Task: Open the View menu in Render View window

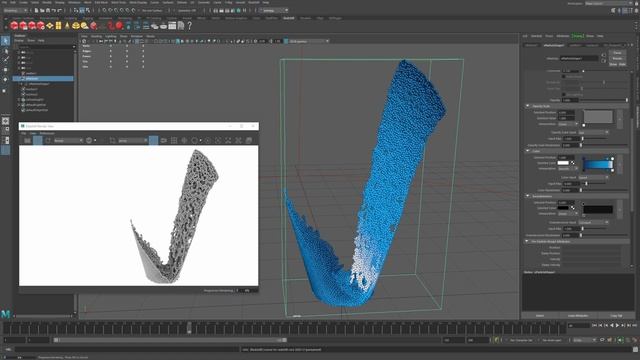Action: (33, 133)
